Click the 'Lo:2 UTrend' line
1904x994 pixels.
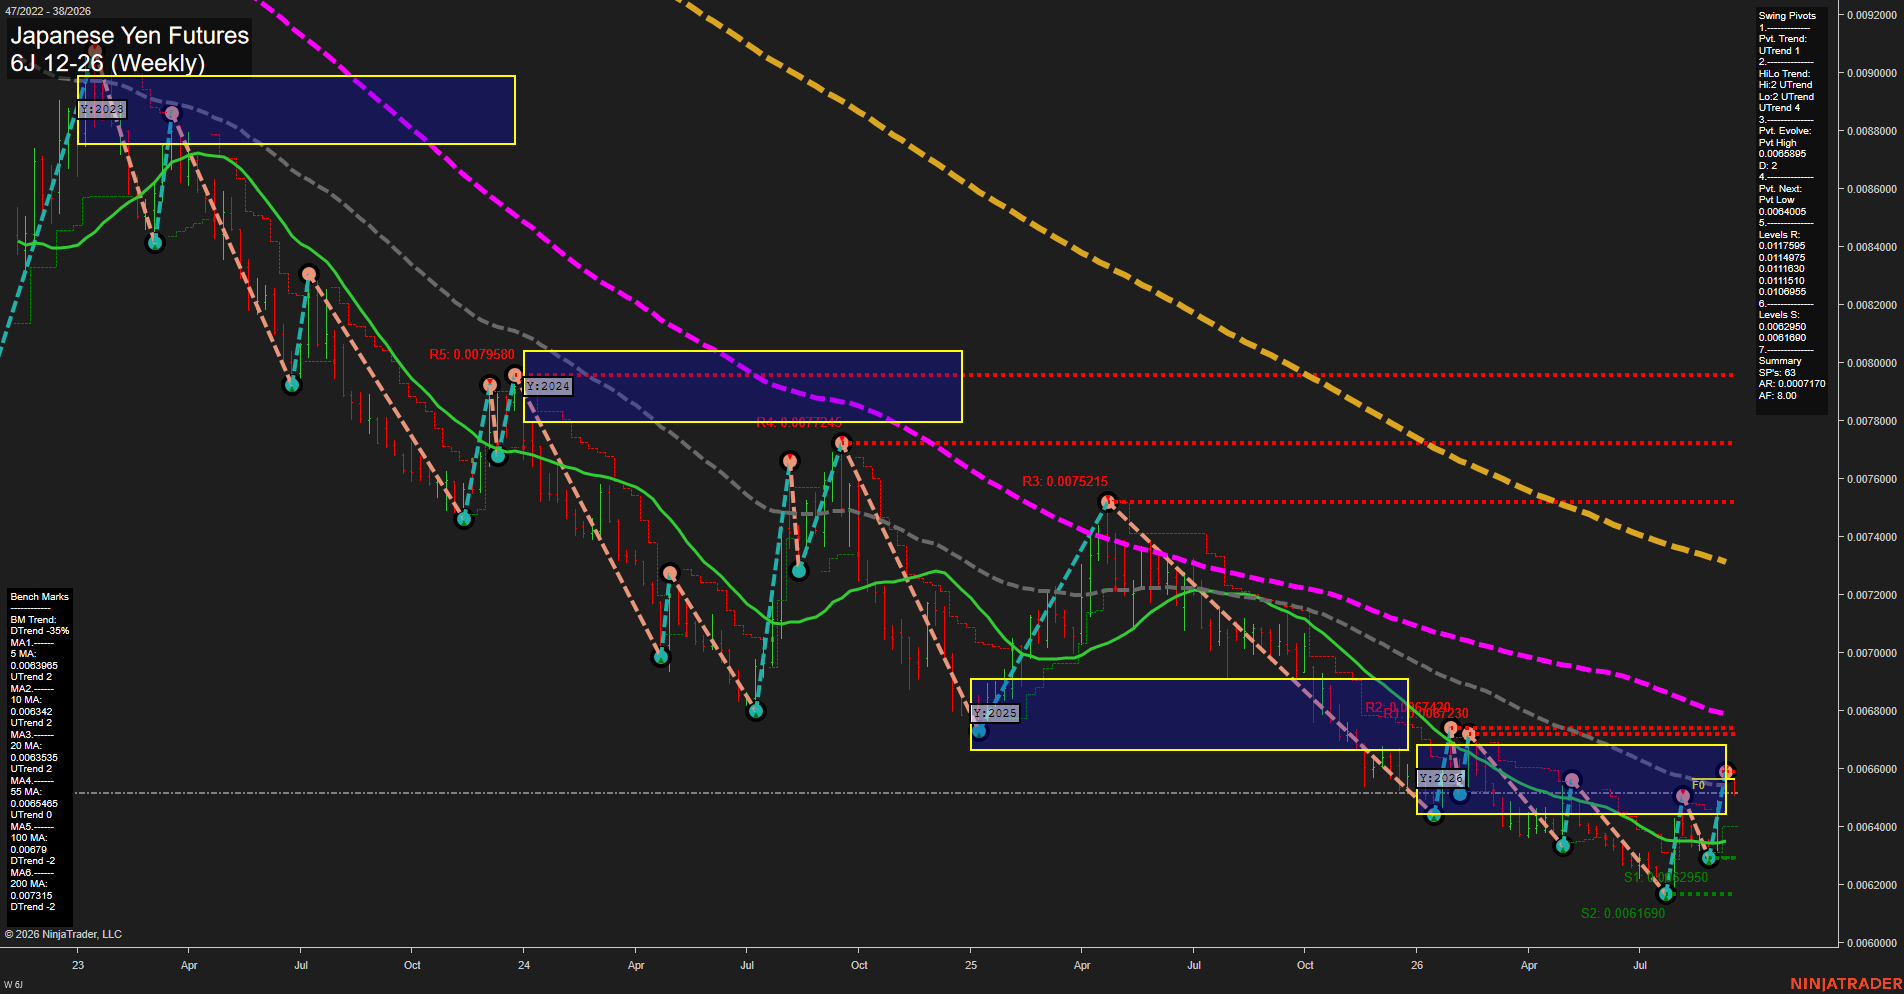click(1786, 97)
